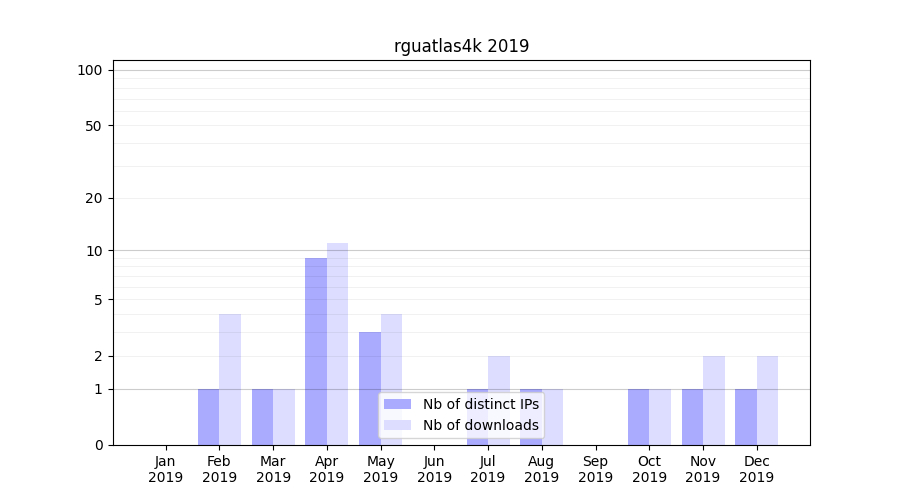The width and height of the screenshot is (900, 500).
Task: Click the April downloads bar
Action: 337,344
